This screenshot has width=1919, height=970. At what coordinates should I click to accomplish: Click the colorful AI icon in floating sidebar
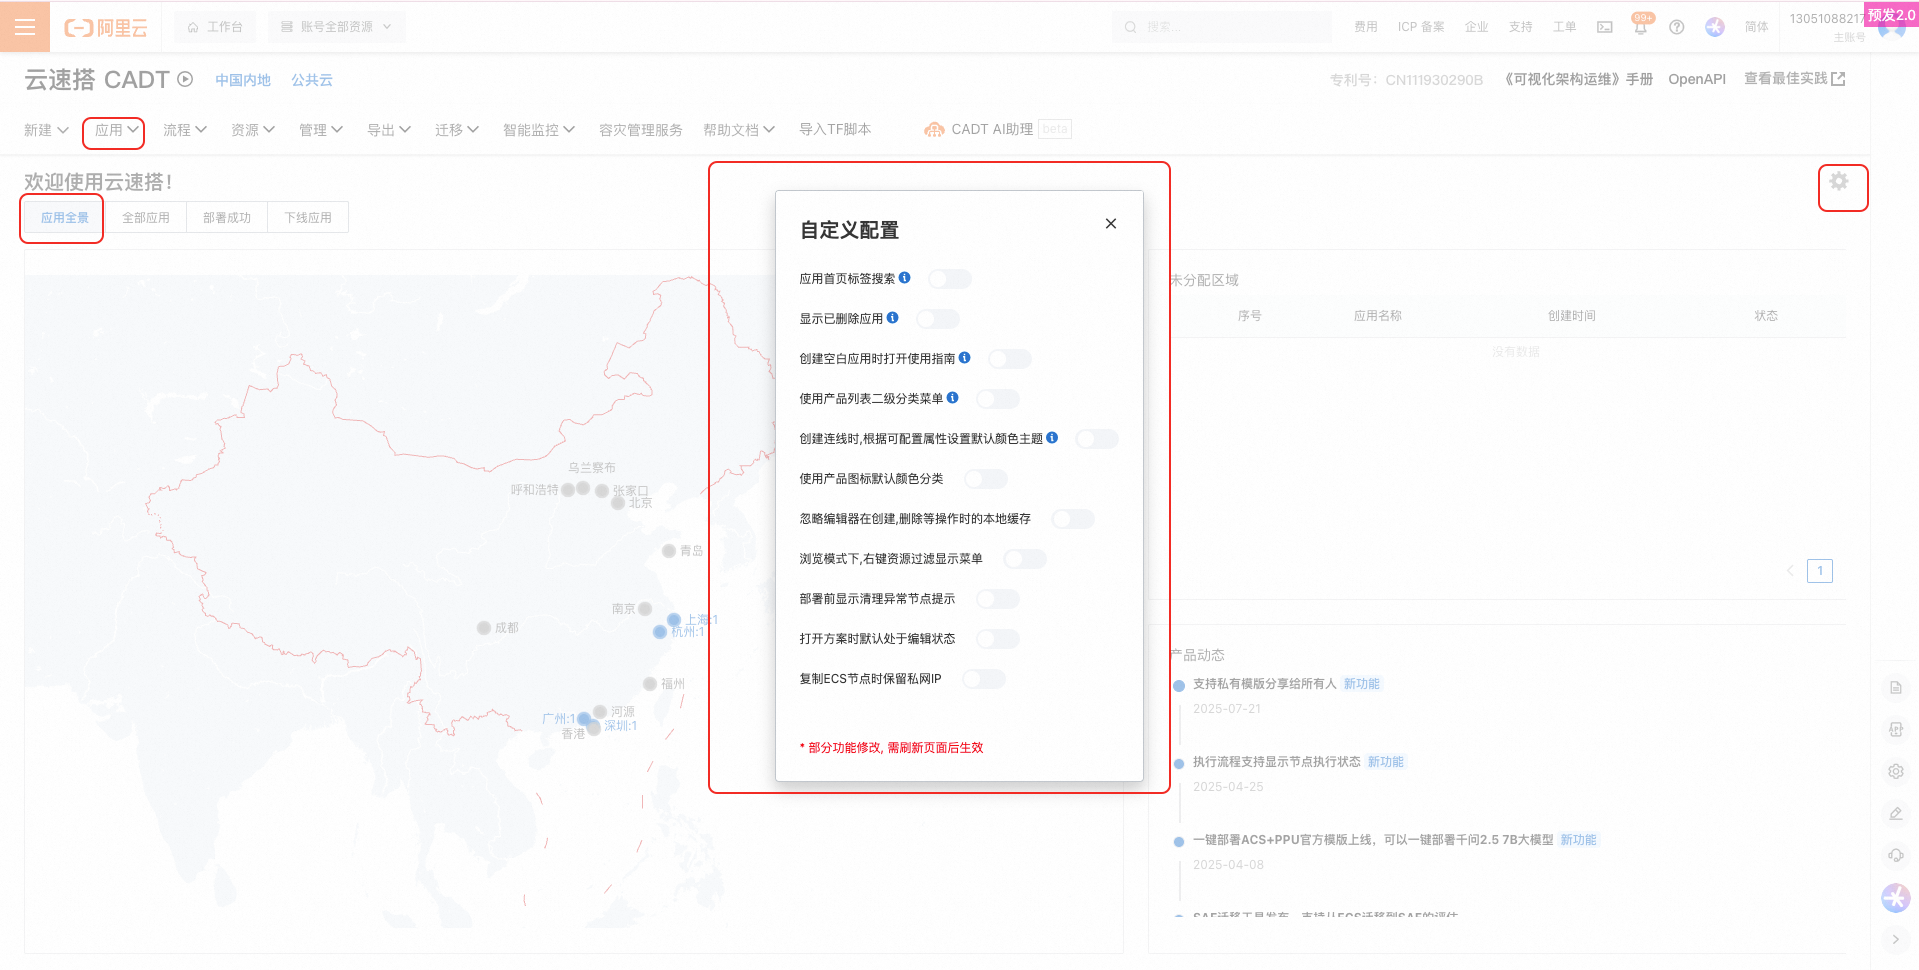tap(1896, 898)
